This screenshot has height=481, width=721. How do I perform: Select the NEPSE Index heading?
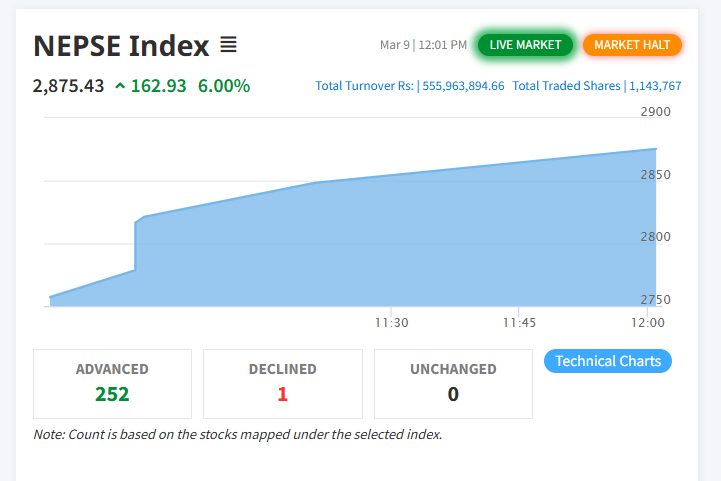[x=121, y=46]
